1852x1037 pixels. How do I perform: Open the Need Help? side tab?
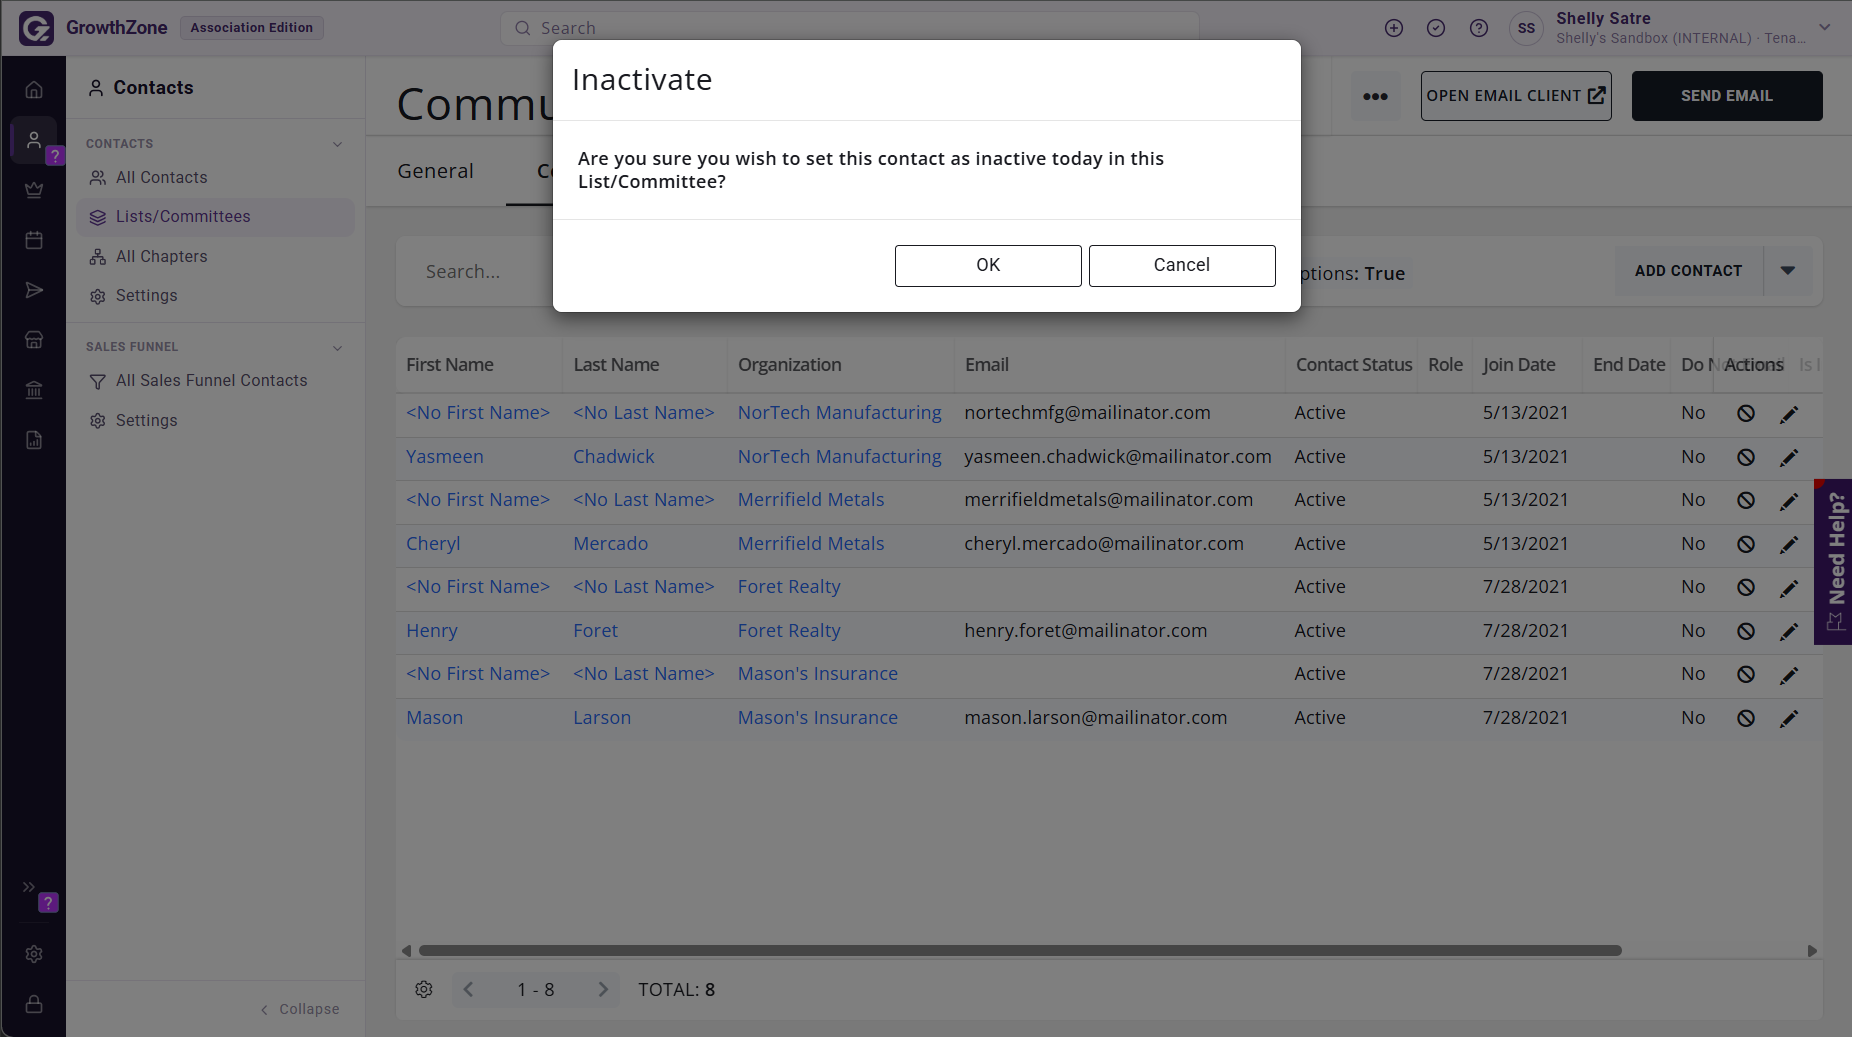point(1834,562)
